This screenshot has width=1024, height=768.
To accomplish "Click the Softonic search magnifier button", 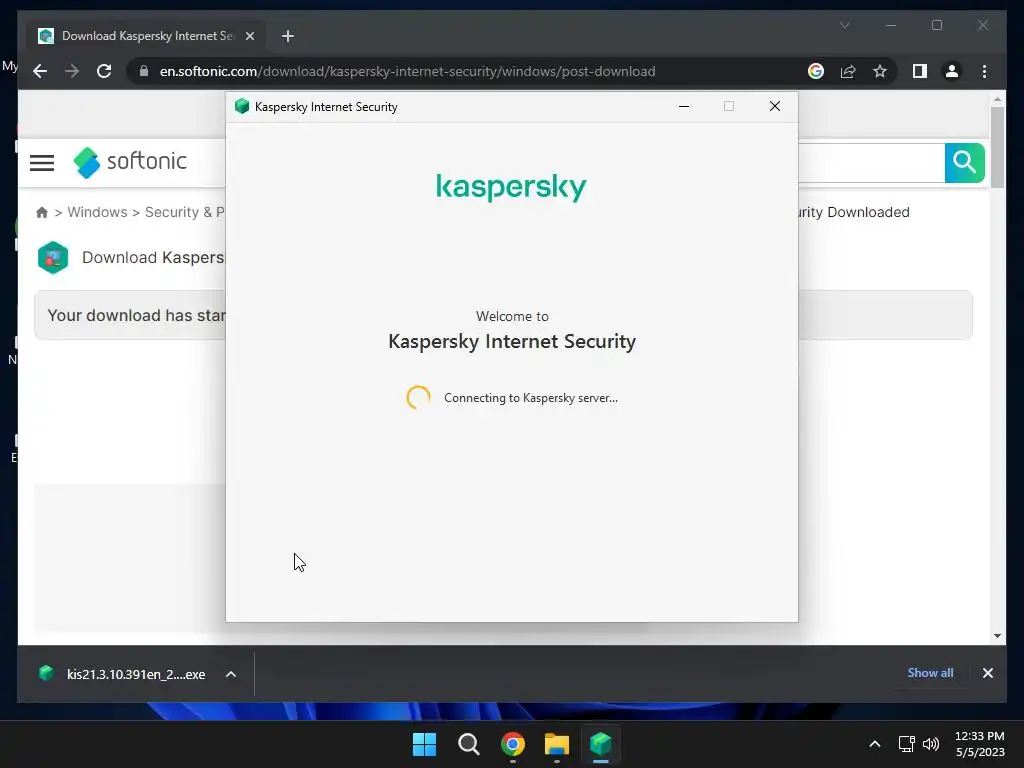I will [965, 162].
